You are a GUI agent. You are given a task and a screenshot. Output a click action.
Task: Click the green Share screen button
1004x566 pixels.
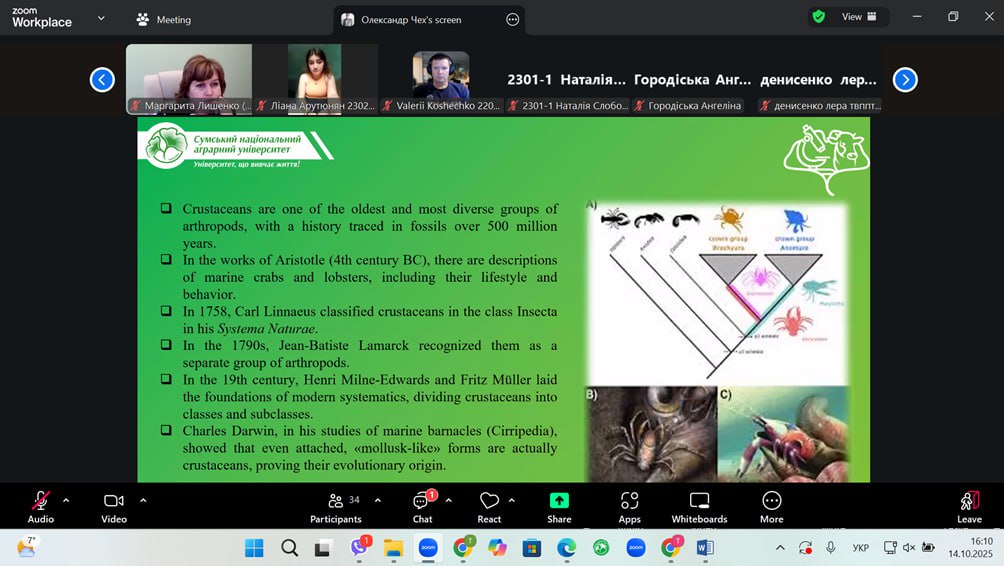coord(559,505)
